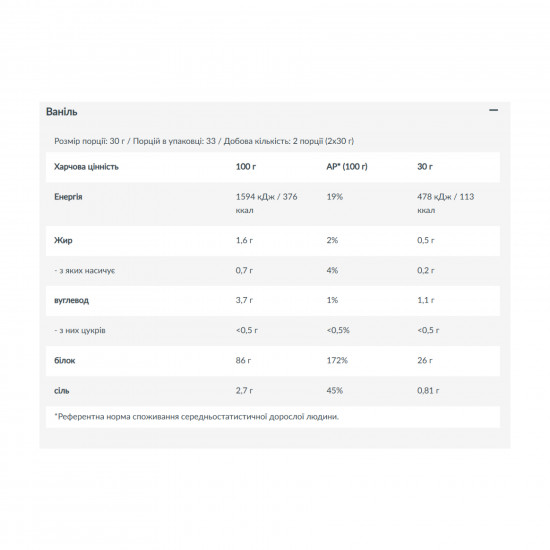Click the Референтна норма footnote text
This screenshot has height=550, width=550.
coord(196,417)
